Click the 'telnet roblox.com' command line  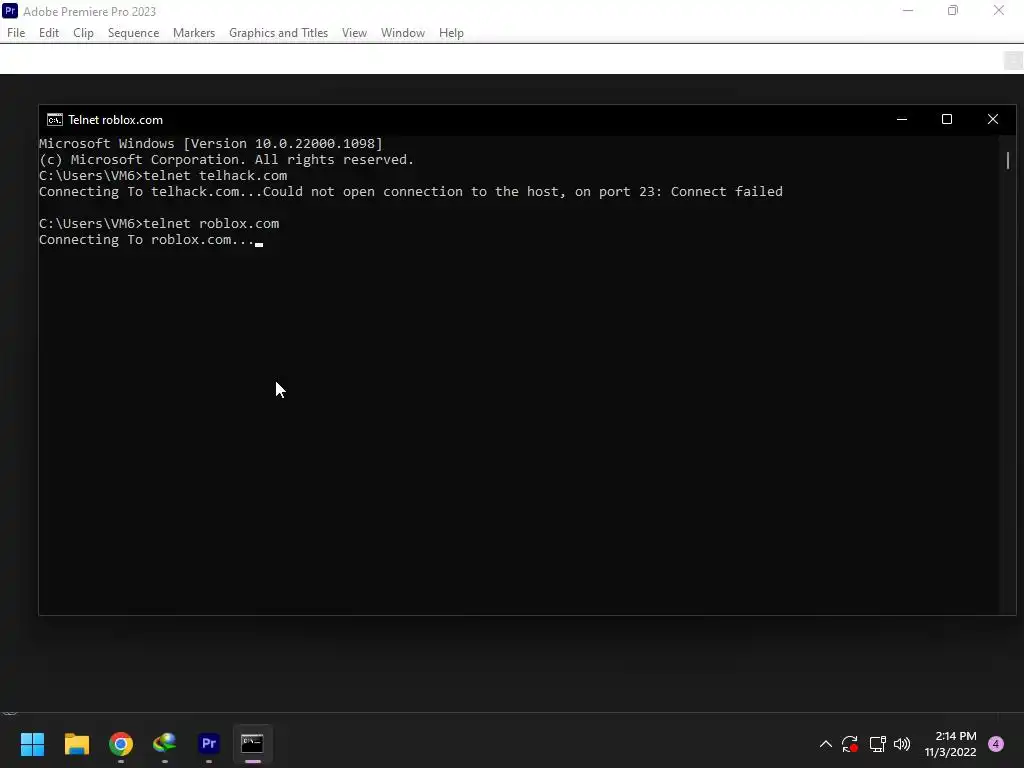159,223
